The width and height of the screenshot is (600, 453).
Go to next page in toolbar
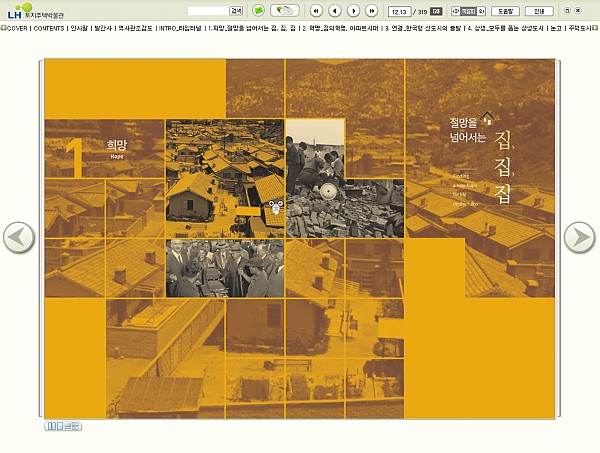[353, 11]
